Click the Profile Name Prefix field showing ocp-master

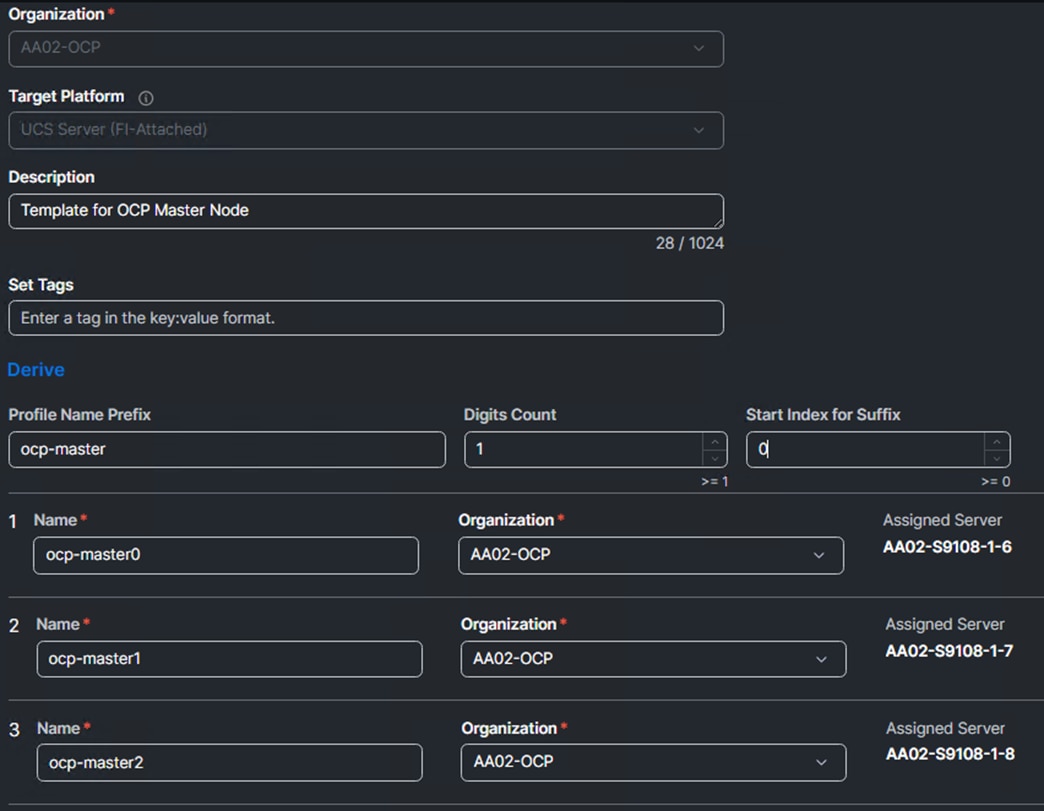coord(226,449)
